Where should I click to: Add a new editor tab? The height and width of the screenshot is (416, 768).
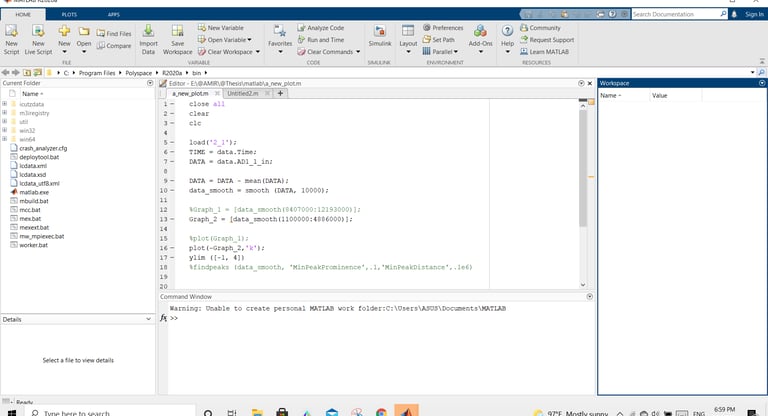(280, 93)
